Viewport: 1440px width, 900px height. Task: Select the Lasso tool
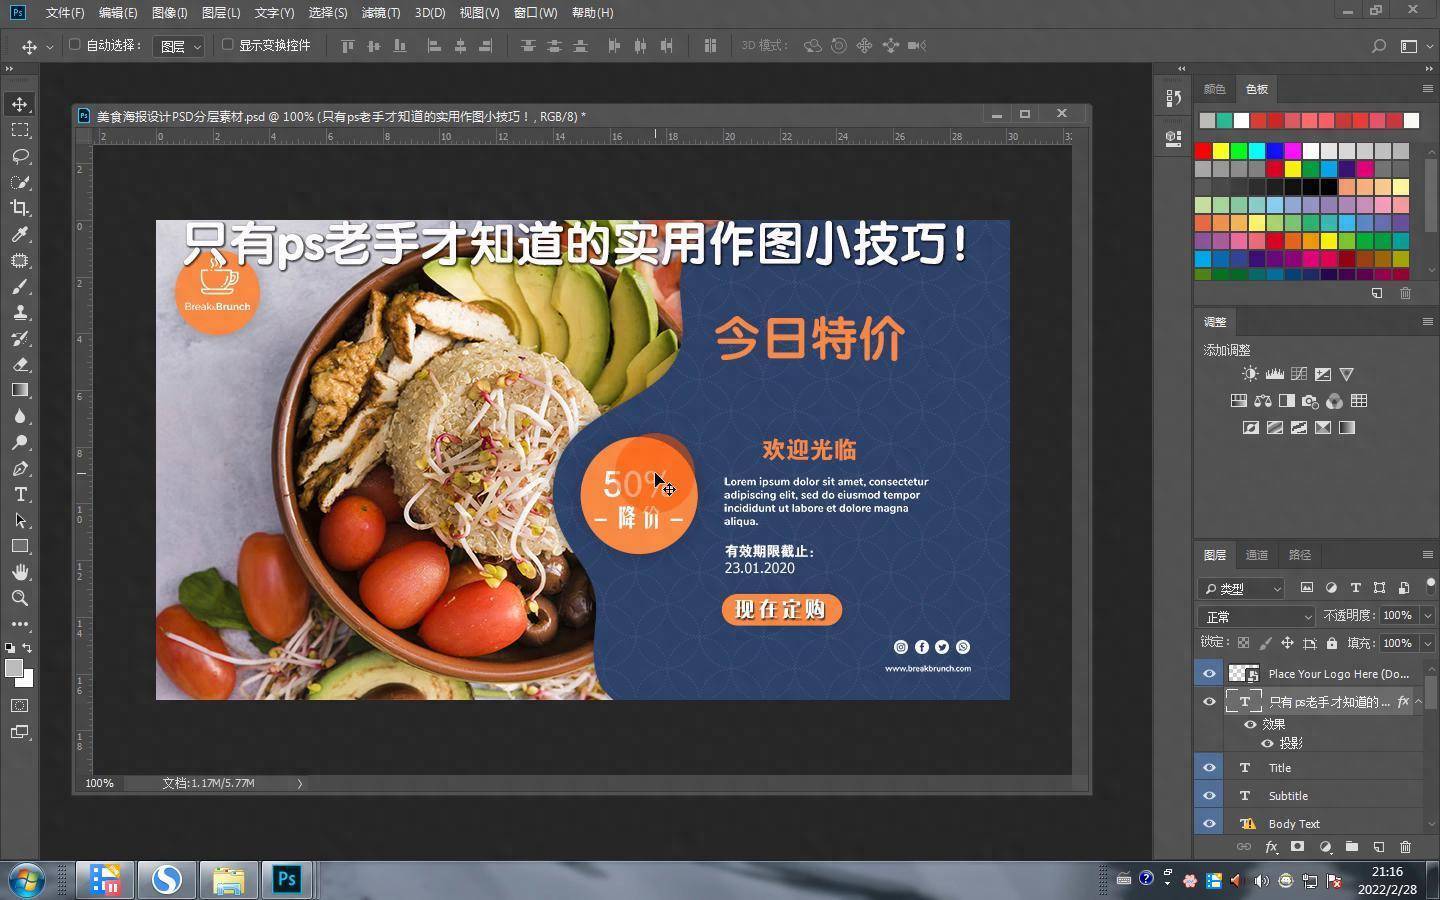(x=20, y=156)
